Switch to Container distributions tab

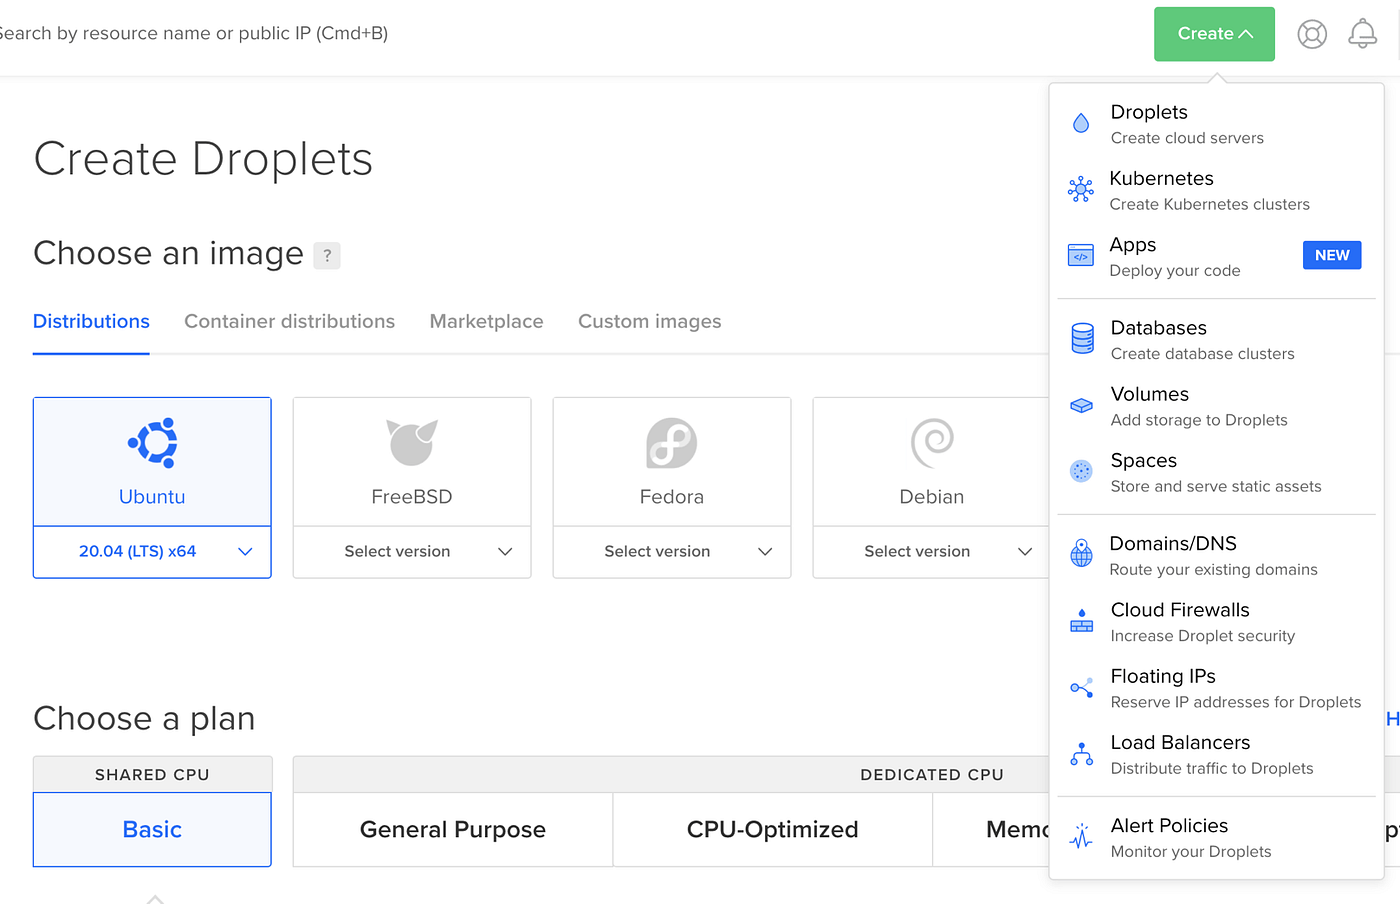[x=289, y=322]
